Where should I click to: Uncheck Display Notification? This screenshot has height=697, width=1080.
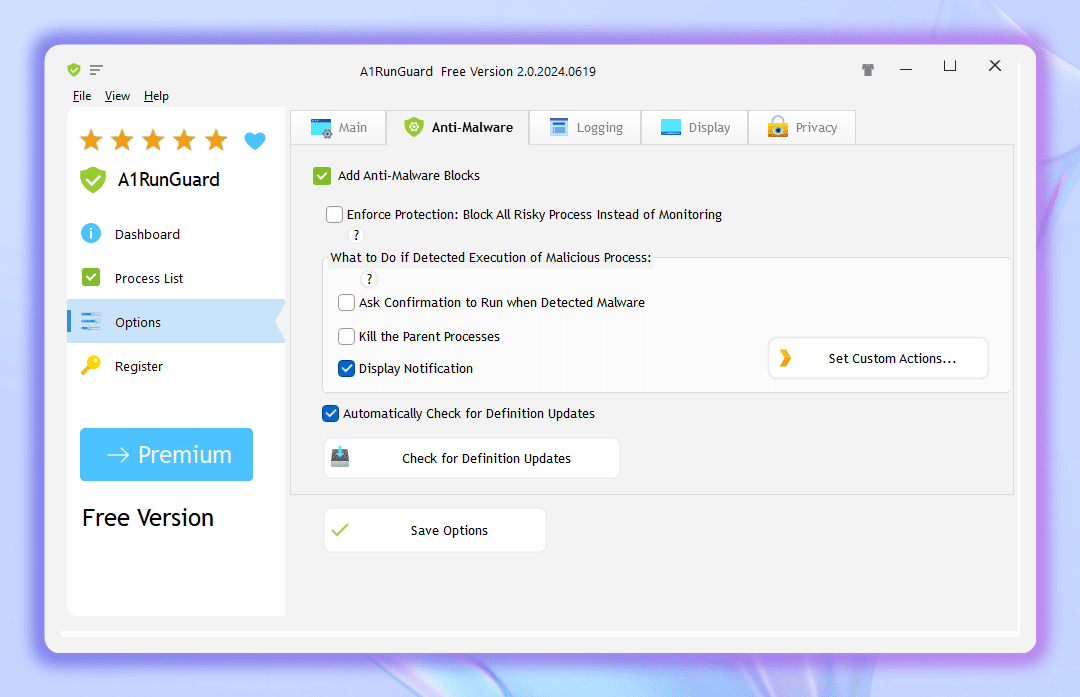click(x=346, y=368)
